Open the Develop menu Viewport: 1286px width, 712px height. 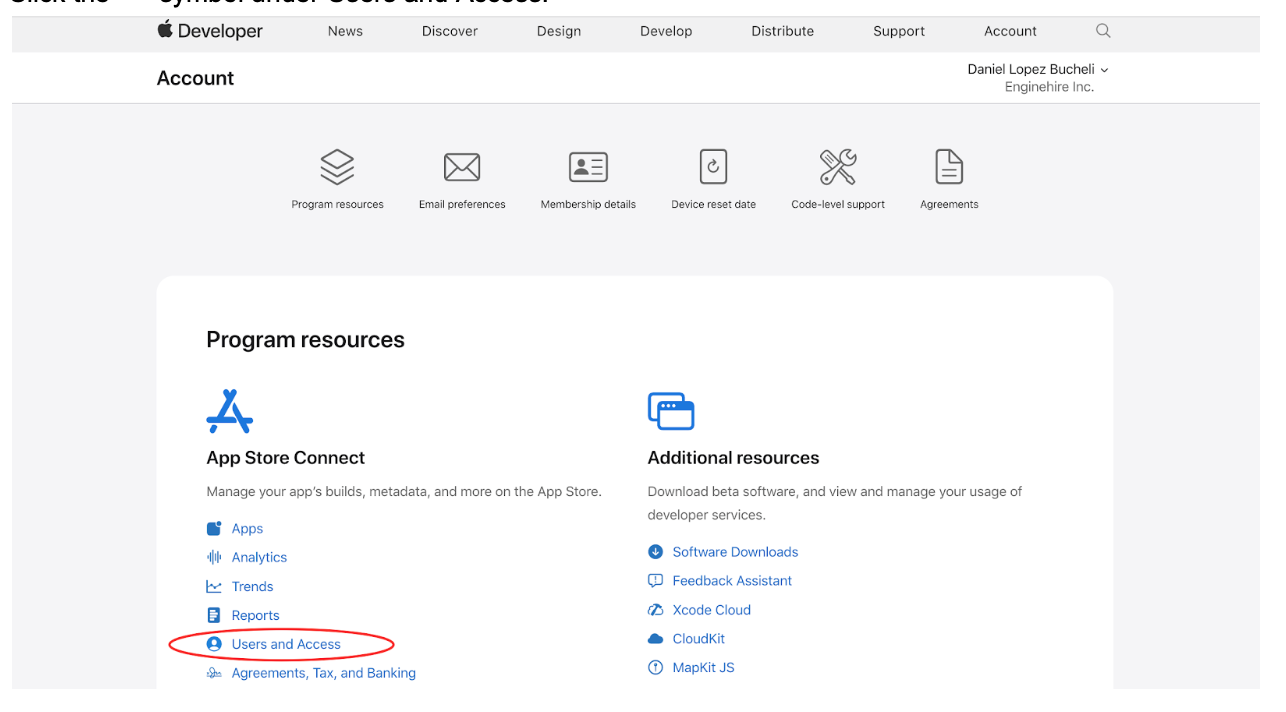[x=666, y=31]
